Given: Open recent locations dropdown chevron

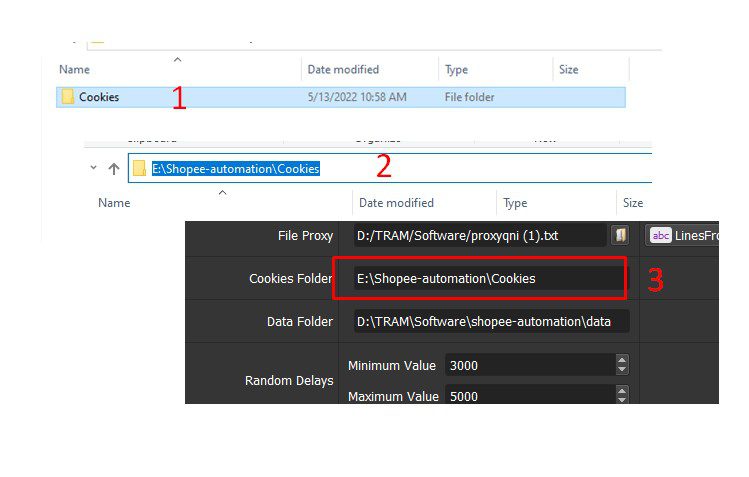Looking at the screenshot, I should (x=93, y=168).
